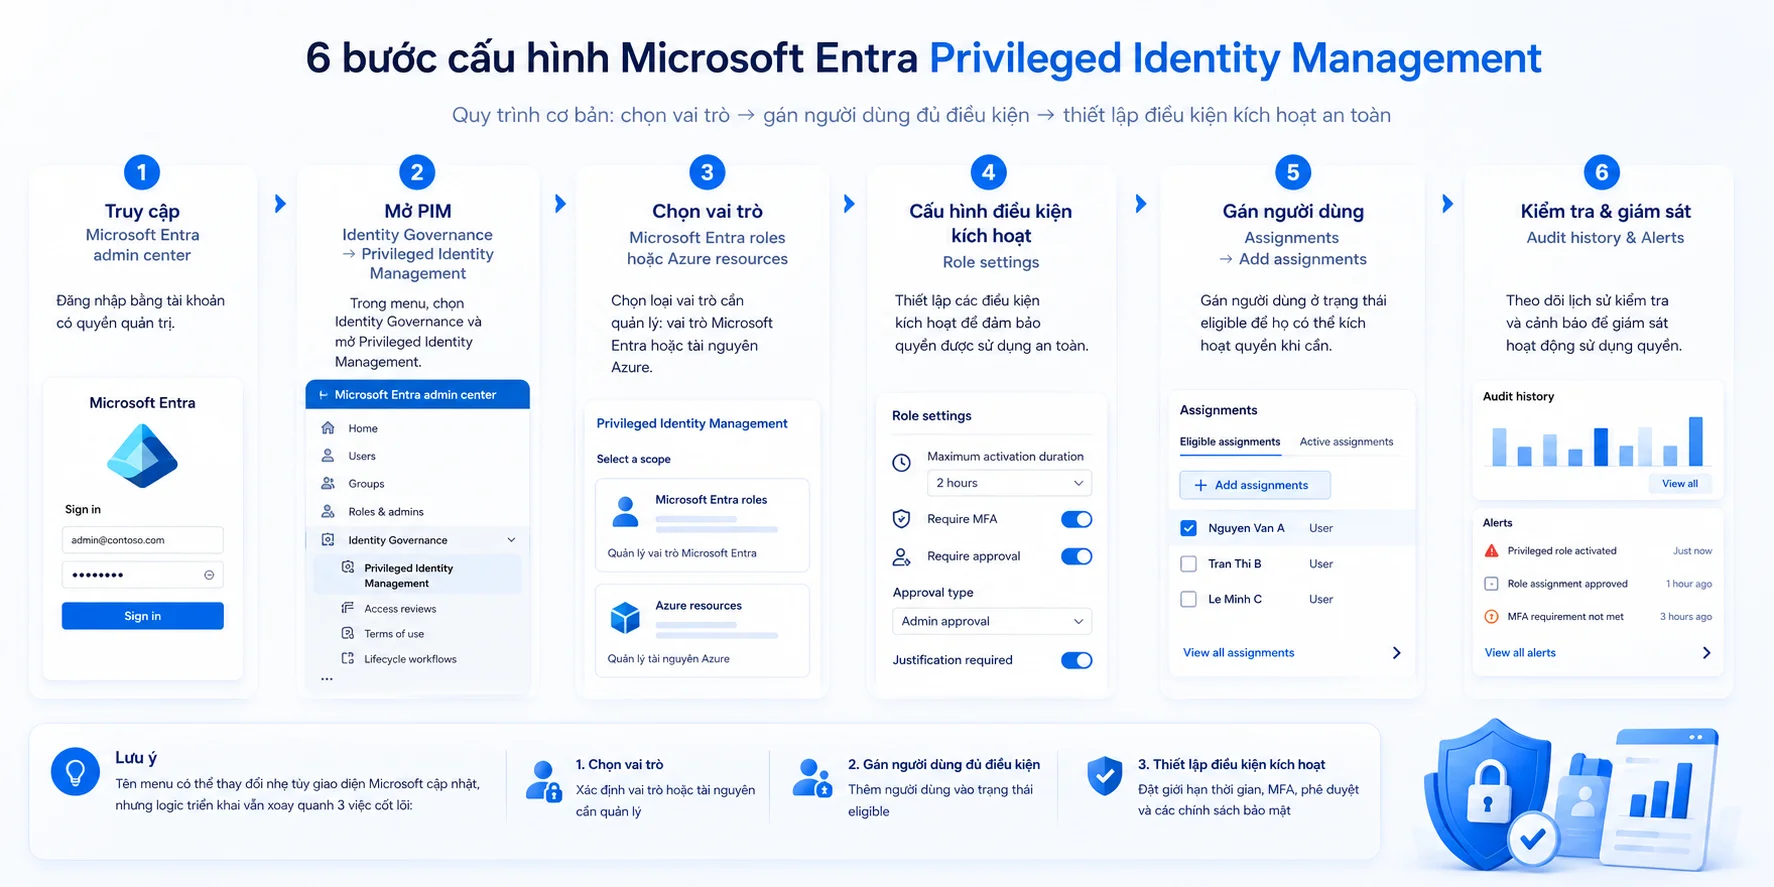The width and height of the screenshot is (1774, 887).
Task: Collapse the Identity Governance chevron
Action: (x=511, y=540)
